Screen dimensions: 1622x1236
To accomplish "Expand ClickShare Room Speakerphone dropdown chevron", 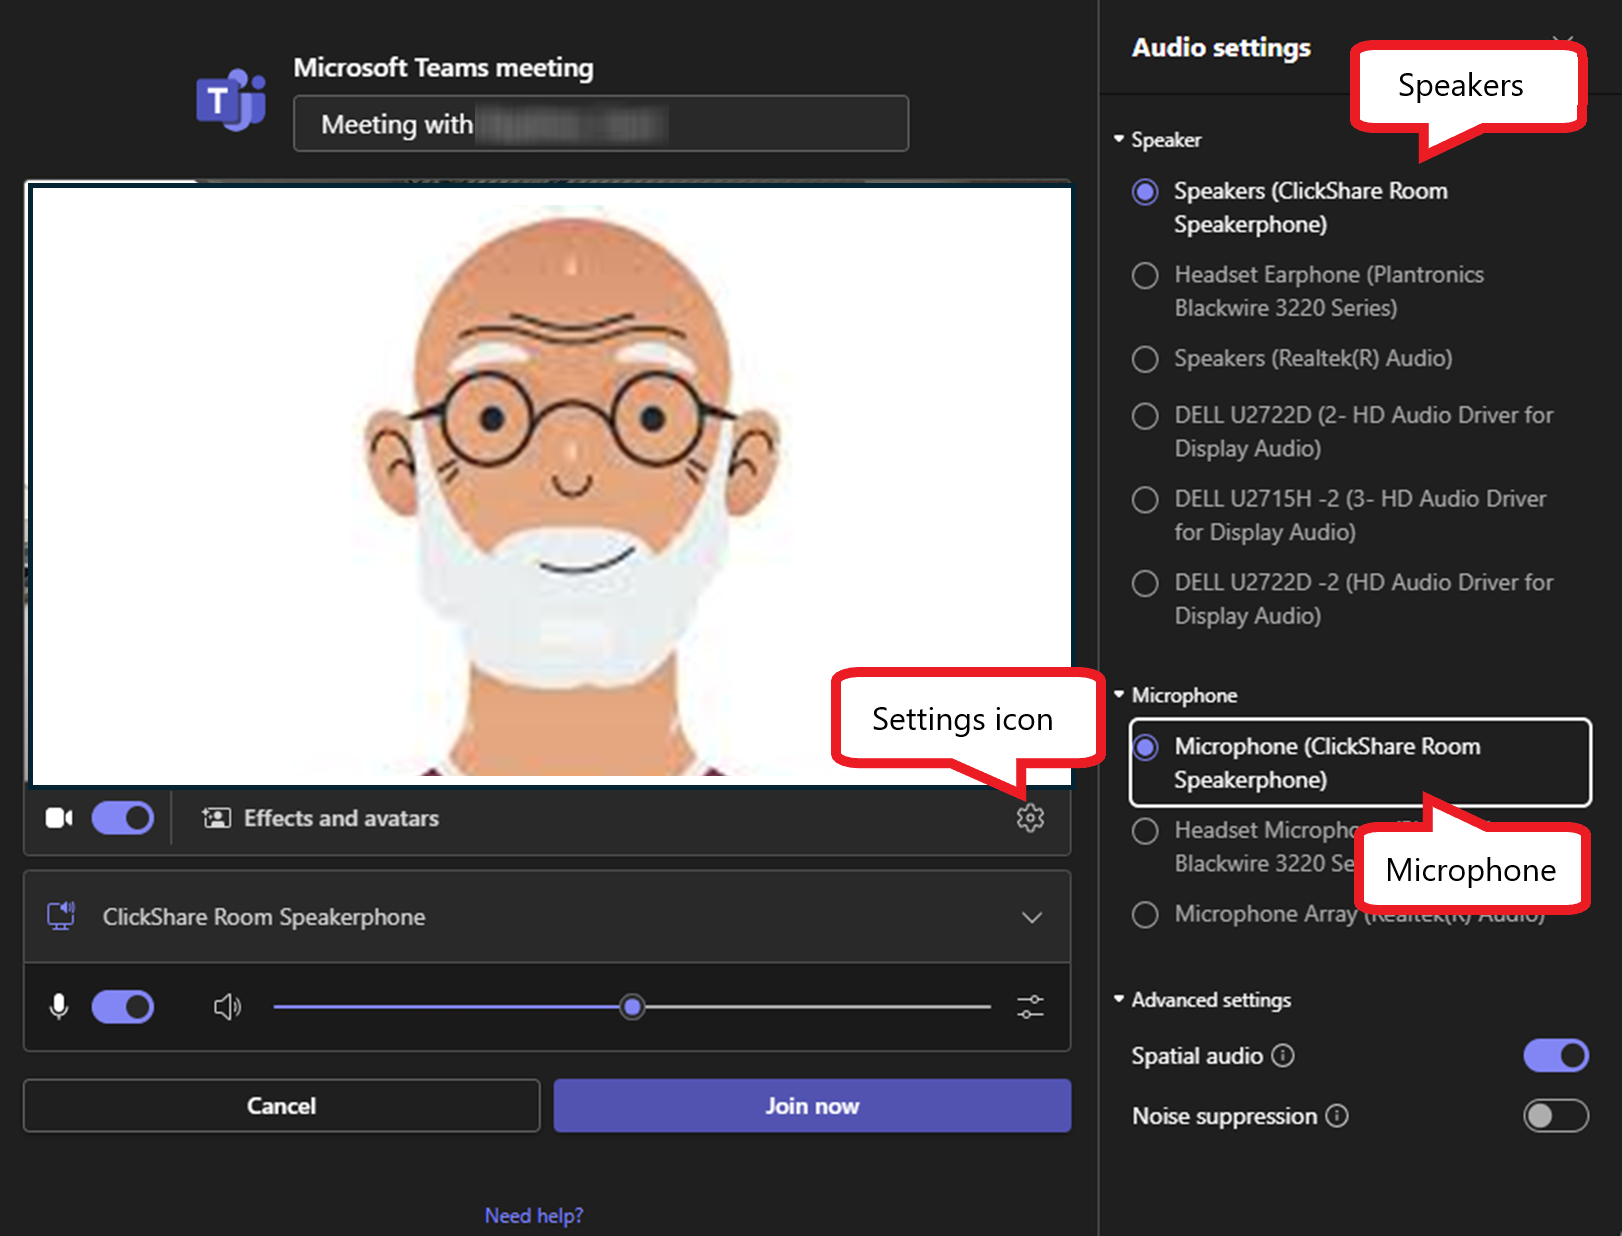I will tap(1032, 917).
